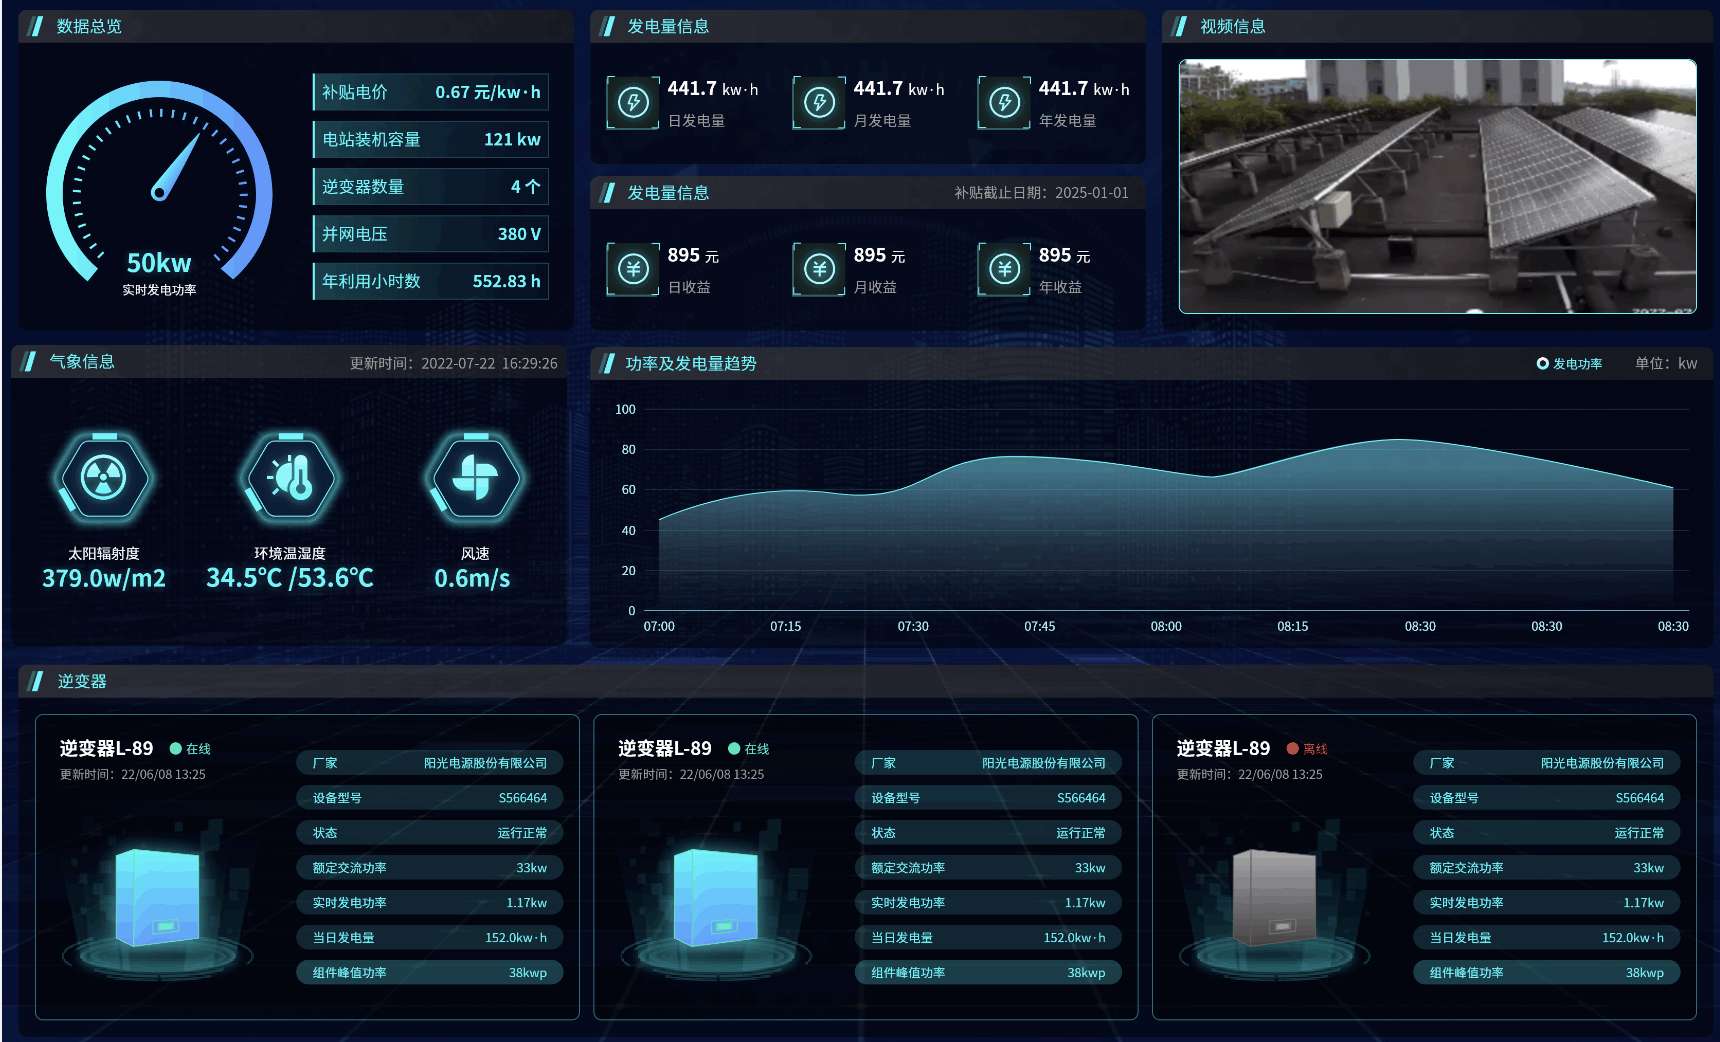Click the power trend area chart
The image size is (1720, 1042).
click(x=1166, y=523)
